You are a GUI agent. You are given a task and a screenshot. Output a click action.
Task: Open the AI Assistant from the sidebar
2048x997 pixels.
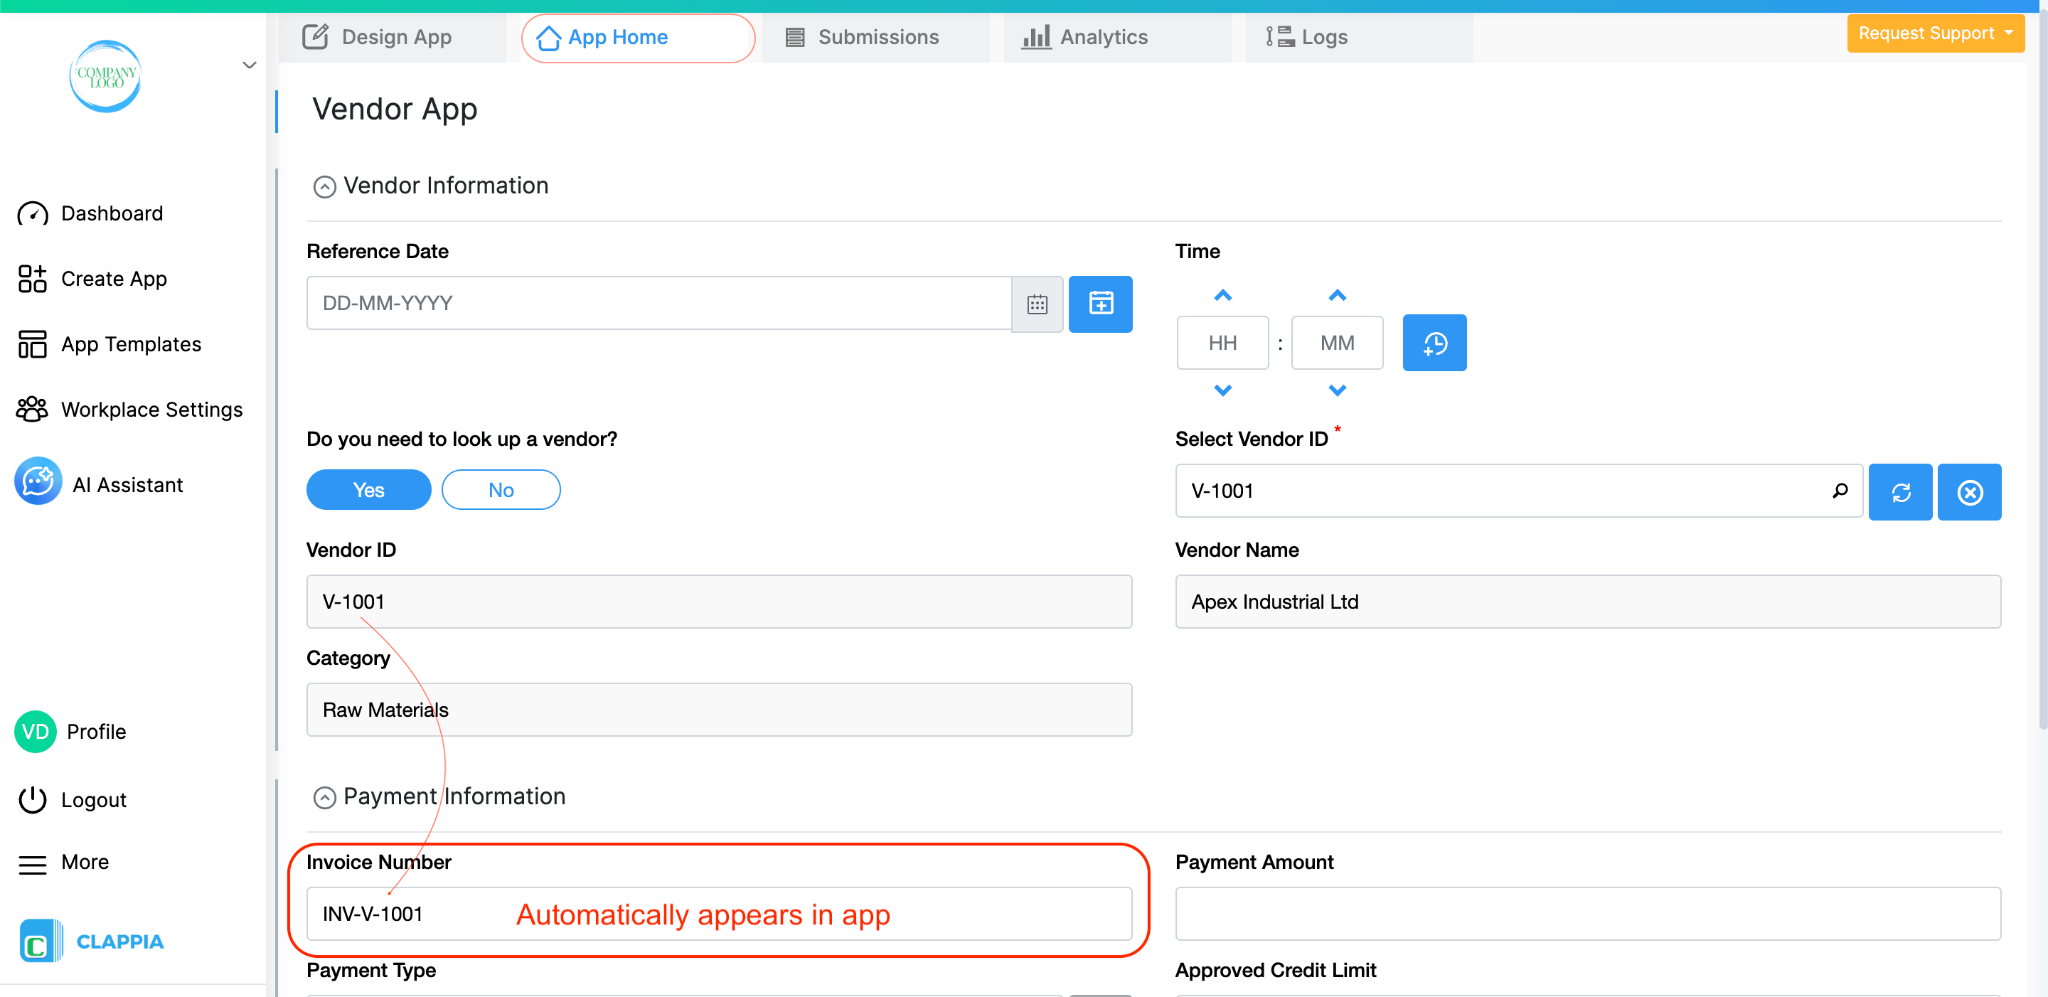click(x=127, y=483)
